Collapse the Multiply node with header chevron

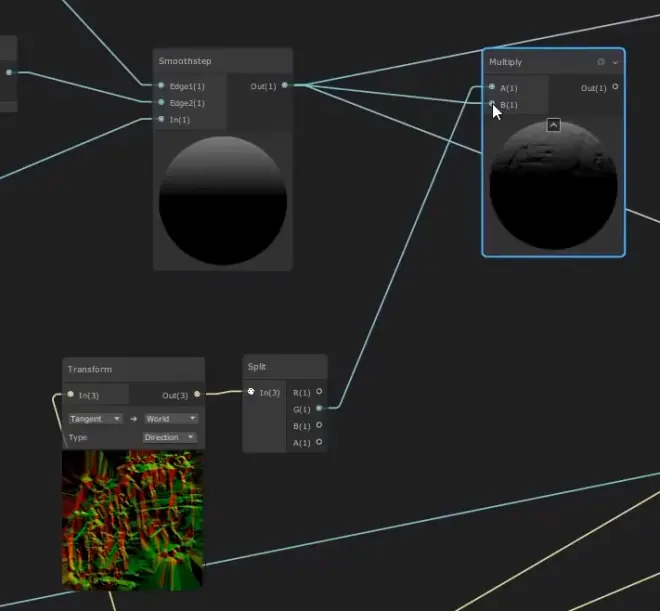(615, 62)
